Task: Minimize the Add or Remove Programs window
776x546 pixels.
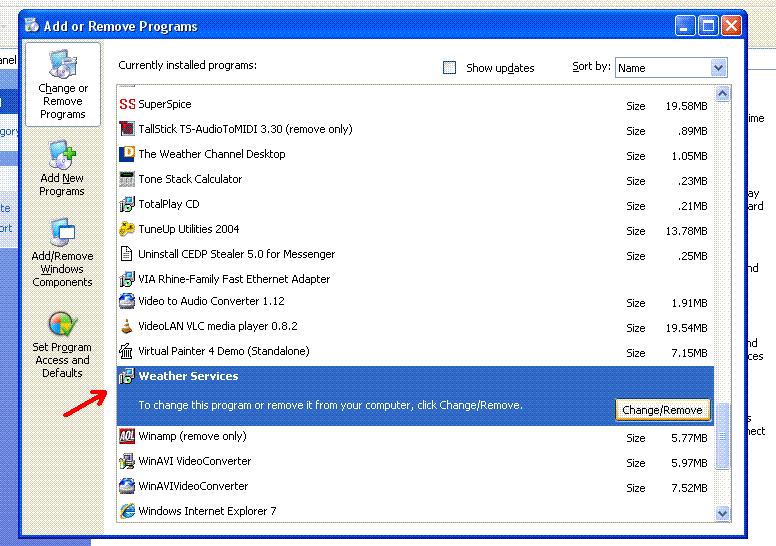Action: 685,26
